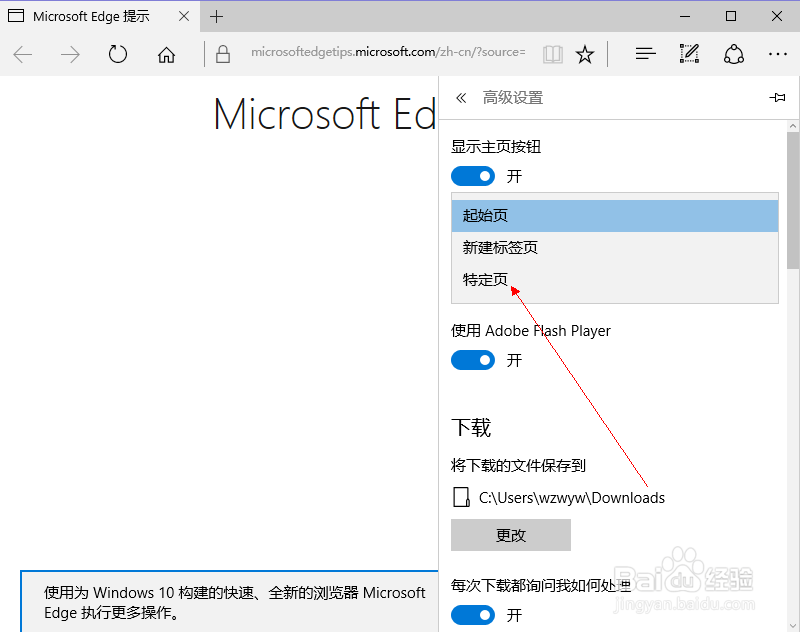Go forward with the Forward arrow
This screenshot has width=800, height=632.
coord(70,54)
